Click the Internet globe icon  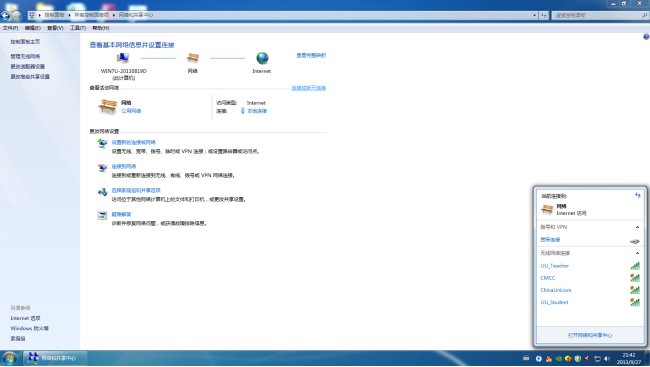point(262,58)
